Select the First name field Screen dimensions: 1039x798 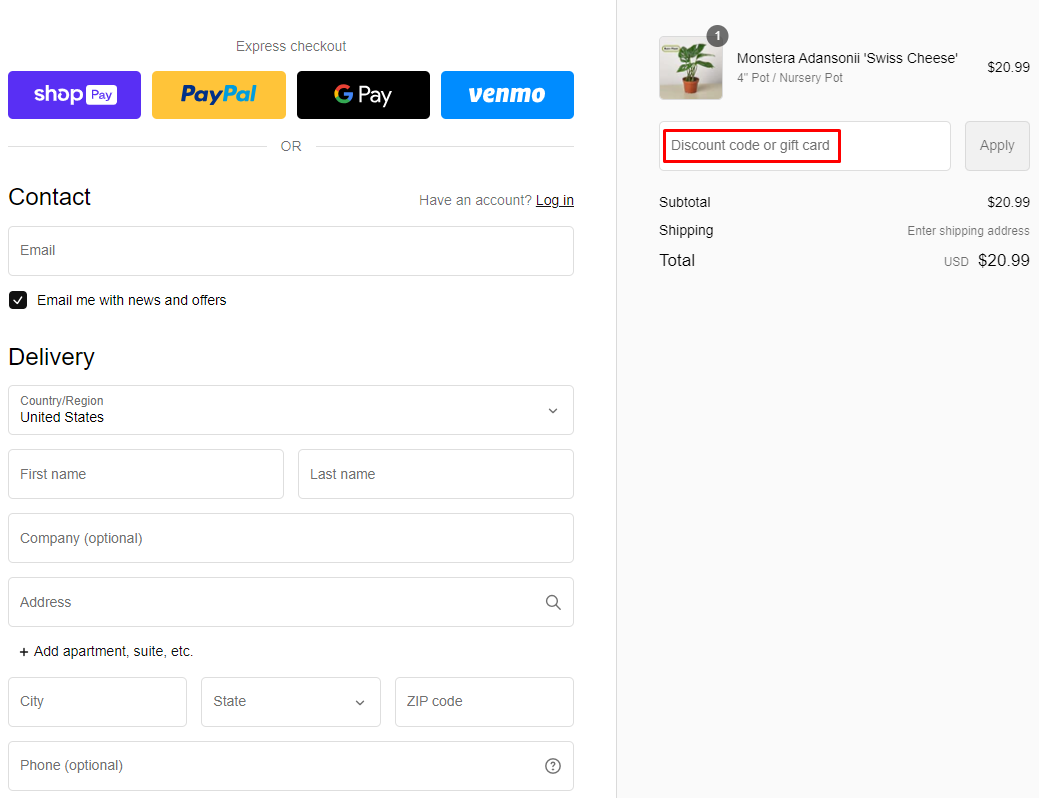(146, 474)
